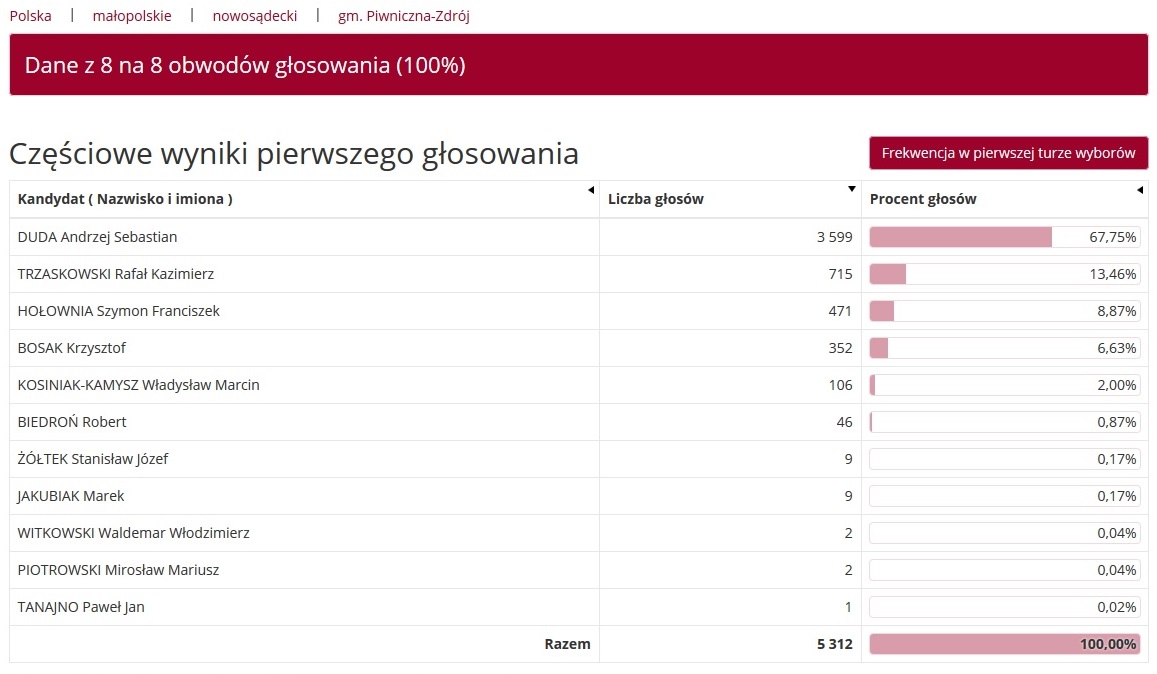The image size is (1157, 674).
Task: Click TRZASKOWSKI's 13,46% percentage bar
Action: coord(1004,274)
